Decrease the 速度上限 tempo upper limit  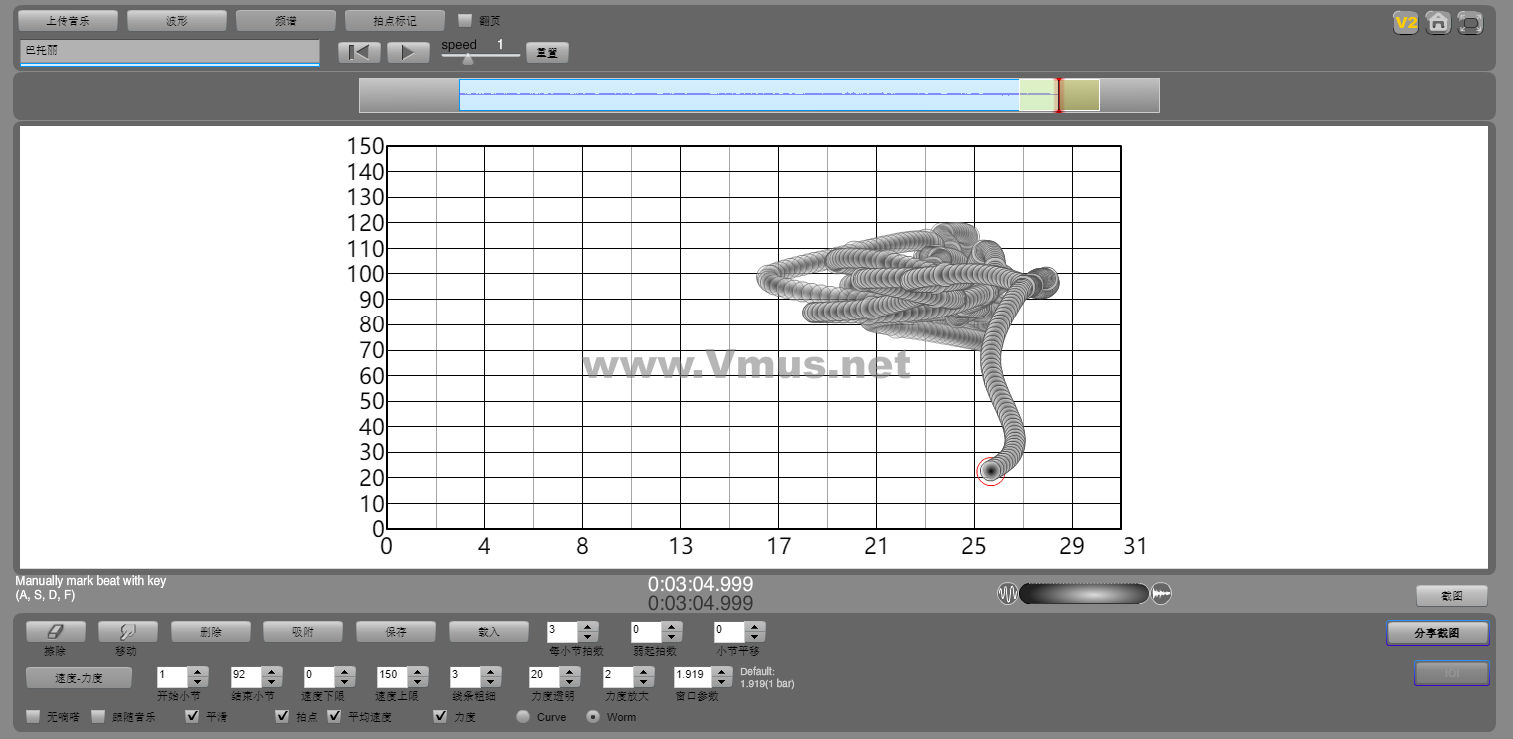[x=418, y=682]
